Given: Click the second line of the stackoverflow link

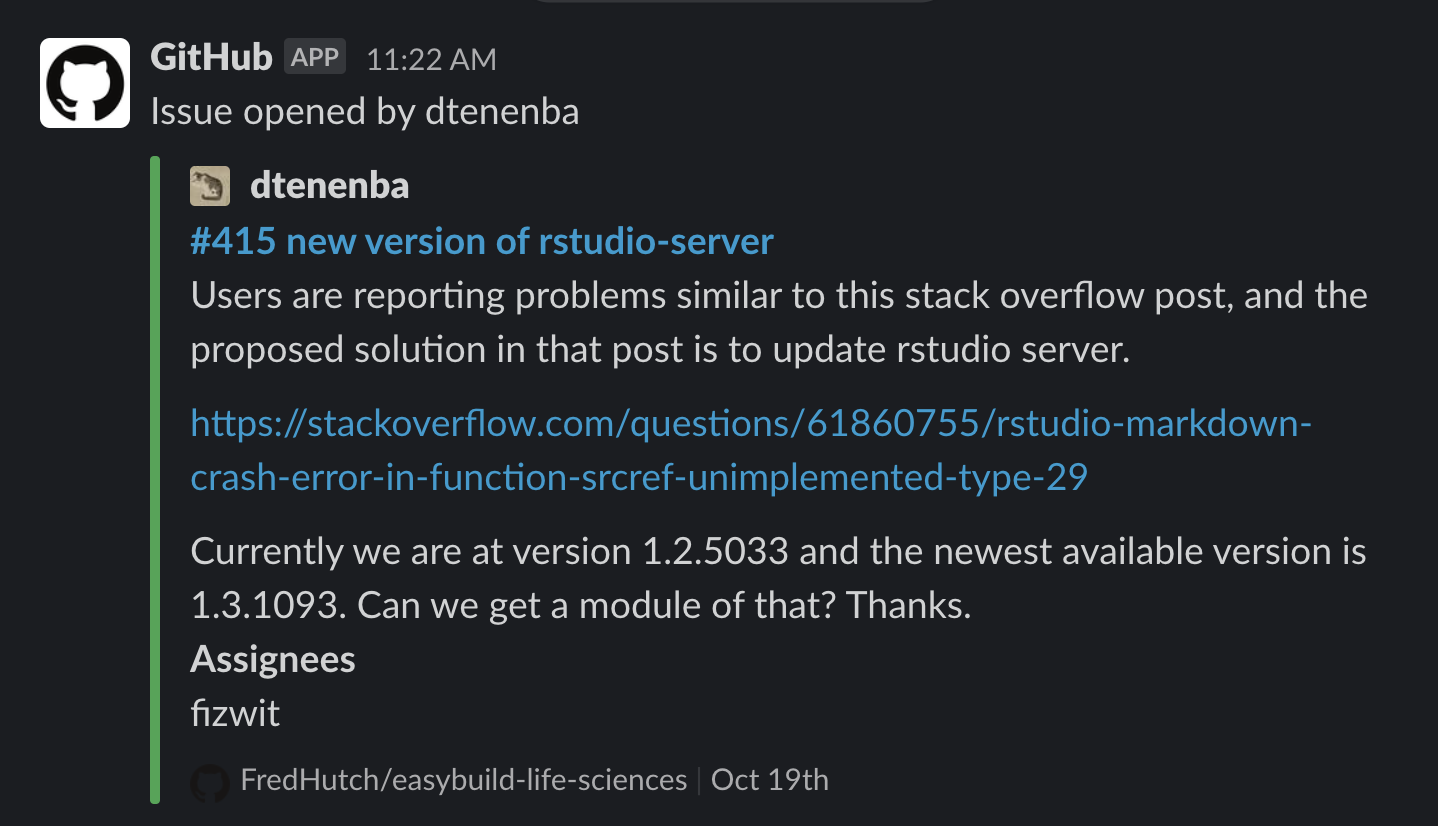Looking at the screenshot, I should (x=639, y=478).
